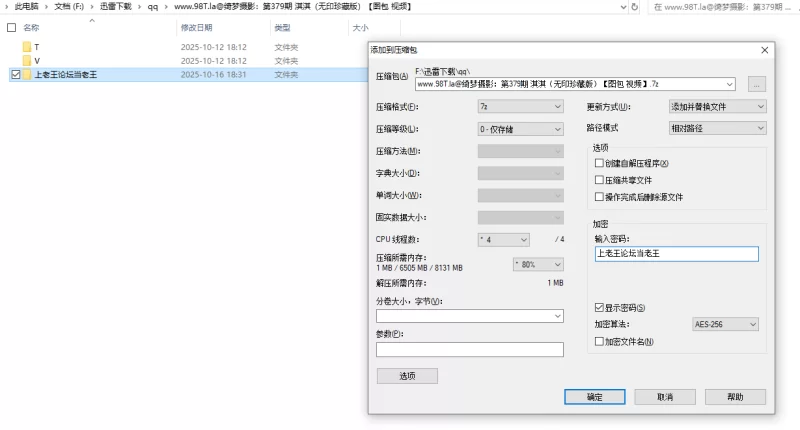
Task: Close the 添加到压缩包 dialog
Action: pos(765,49)
